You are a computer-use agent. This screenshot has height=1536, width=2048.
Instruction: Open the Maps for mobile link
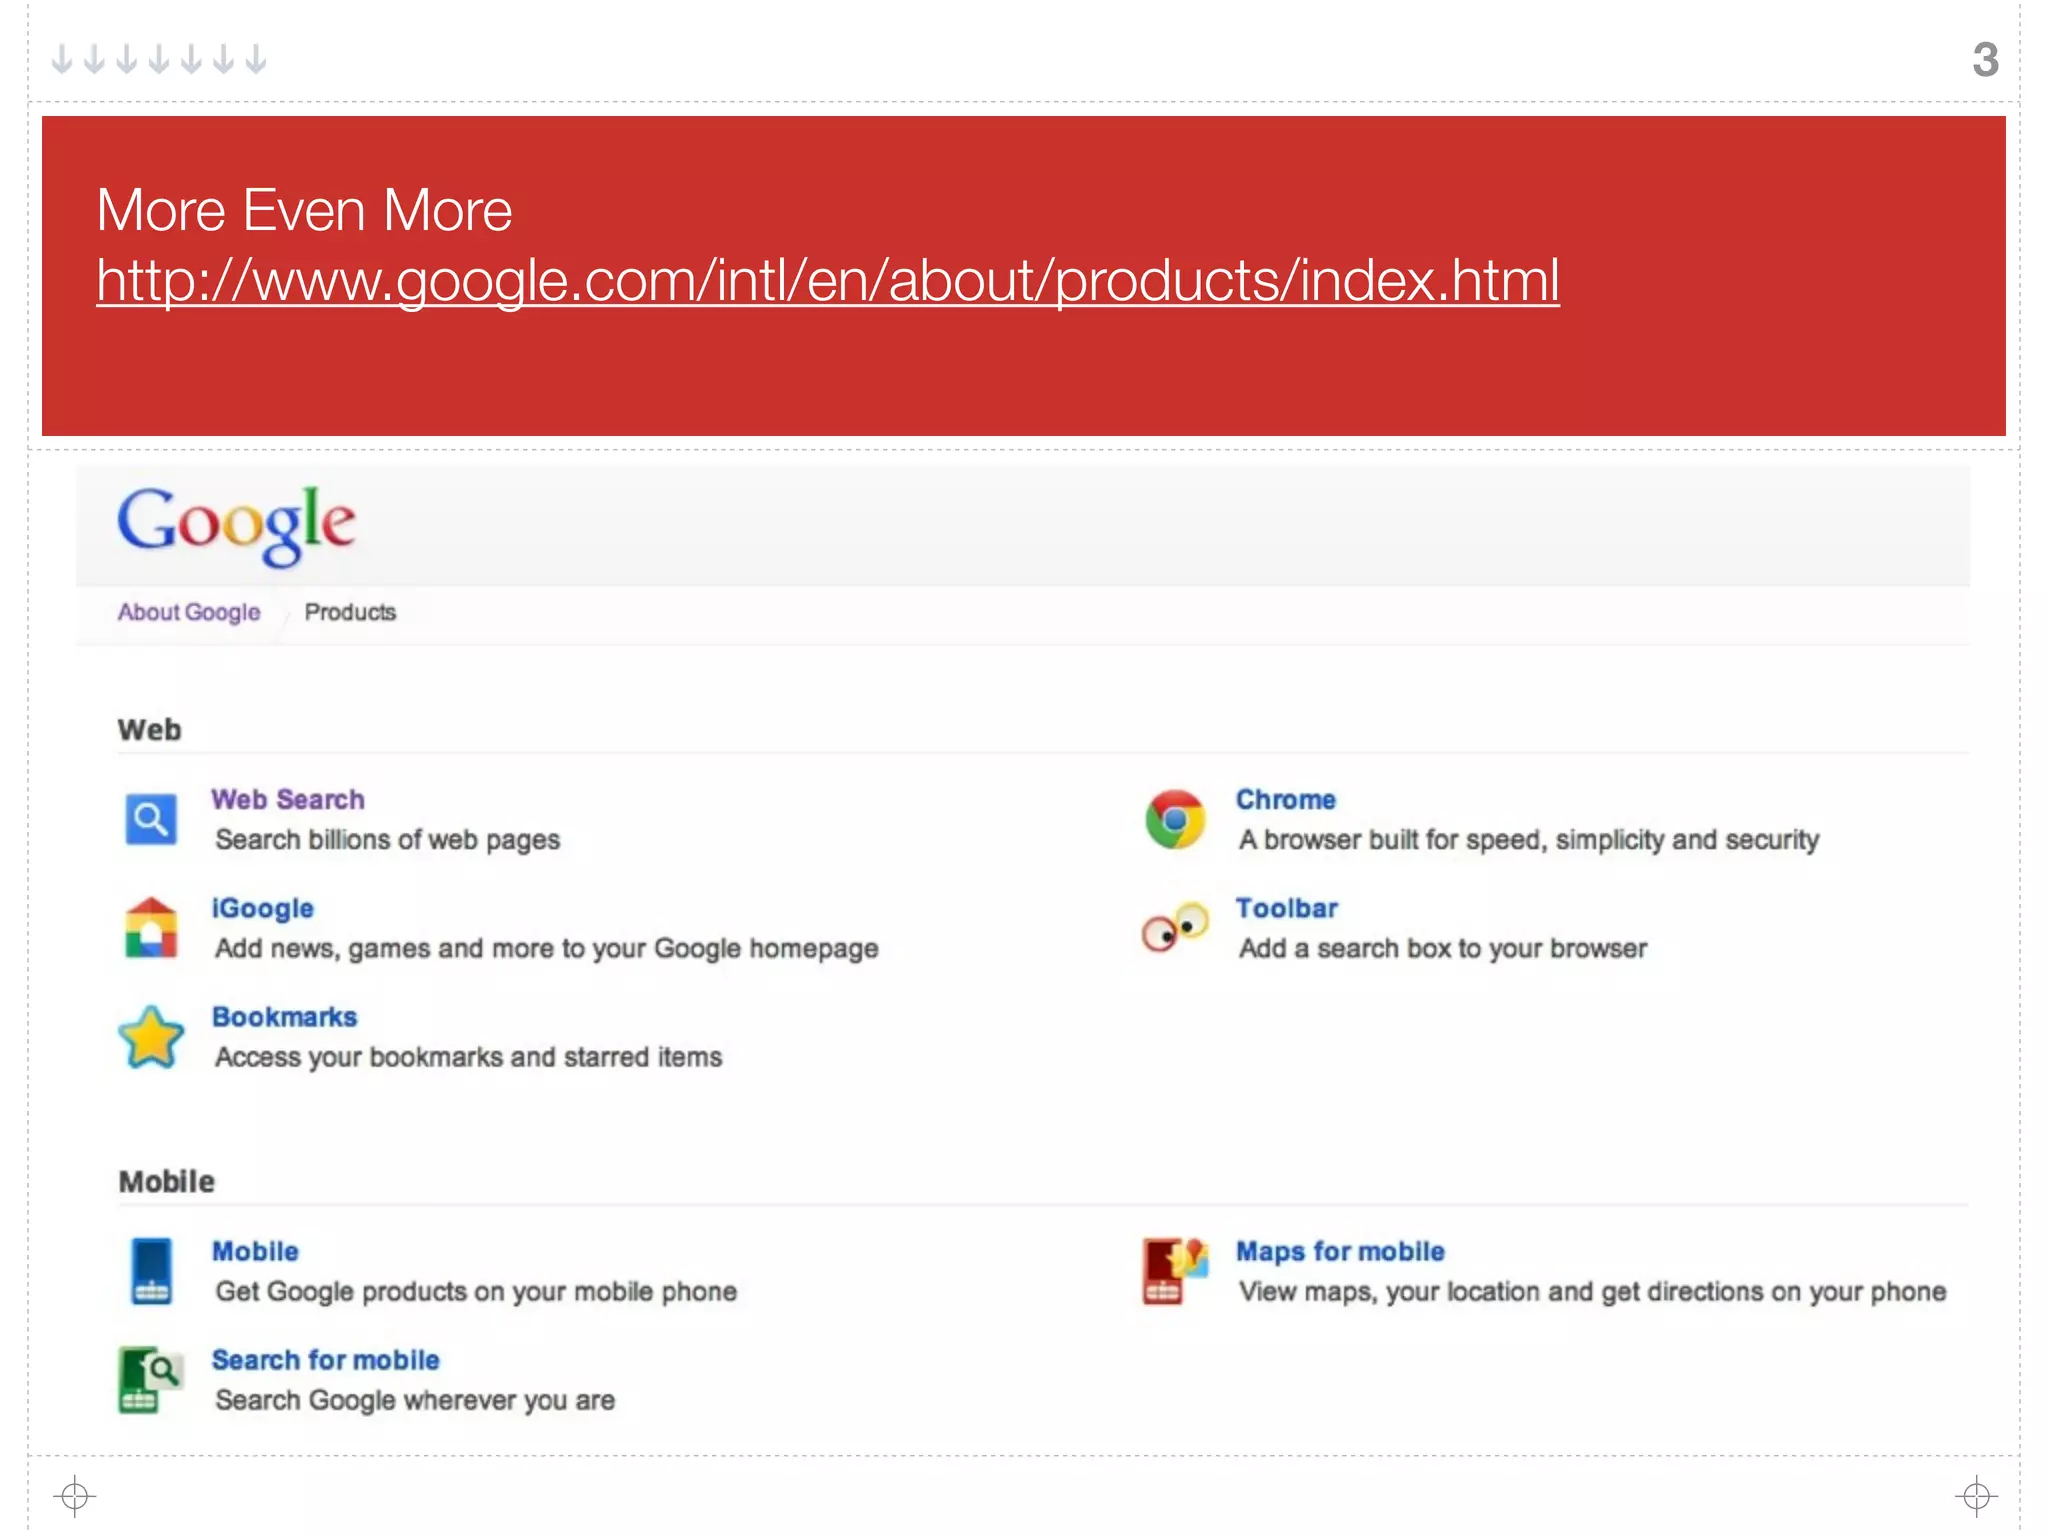tap(1341, 1251)
